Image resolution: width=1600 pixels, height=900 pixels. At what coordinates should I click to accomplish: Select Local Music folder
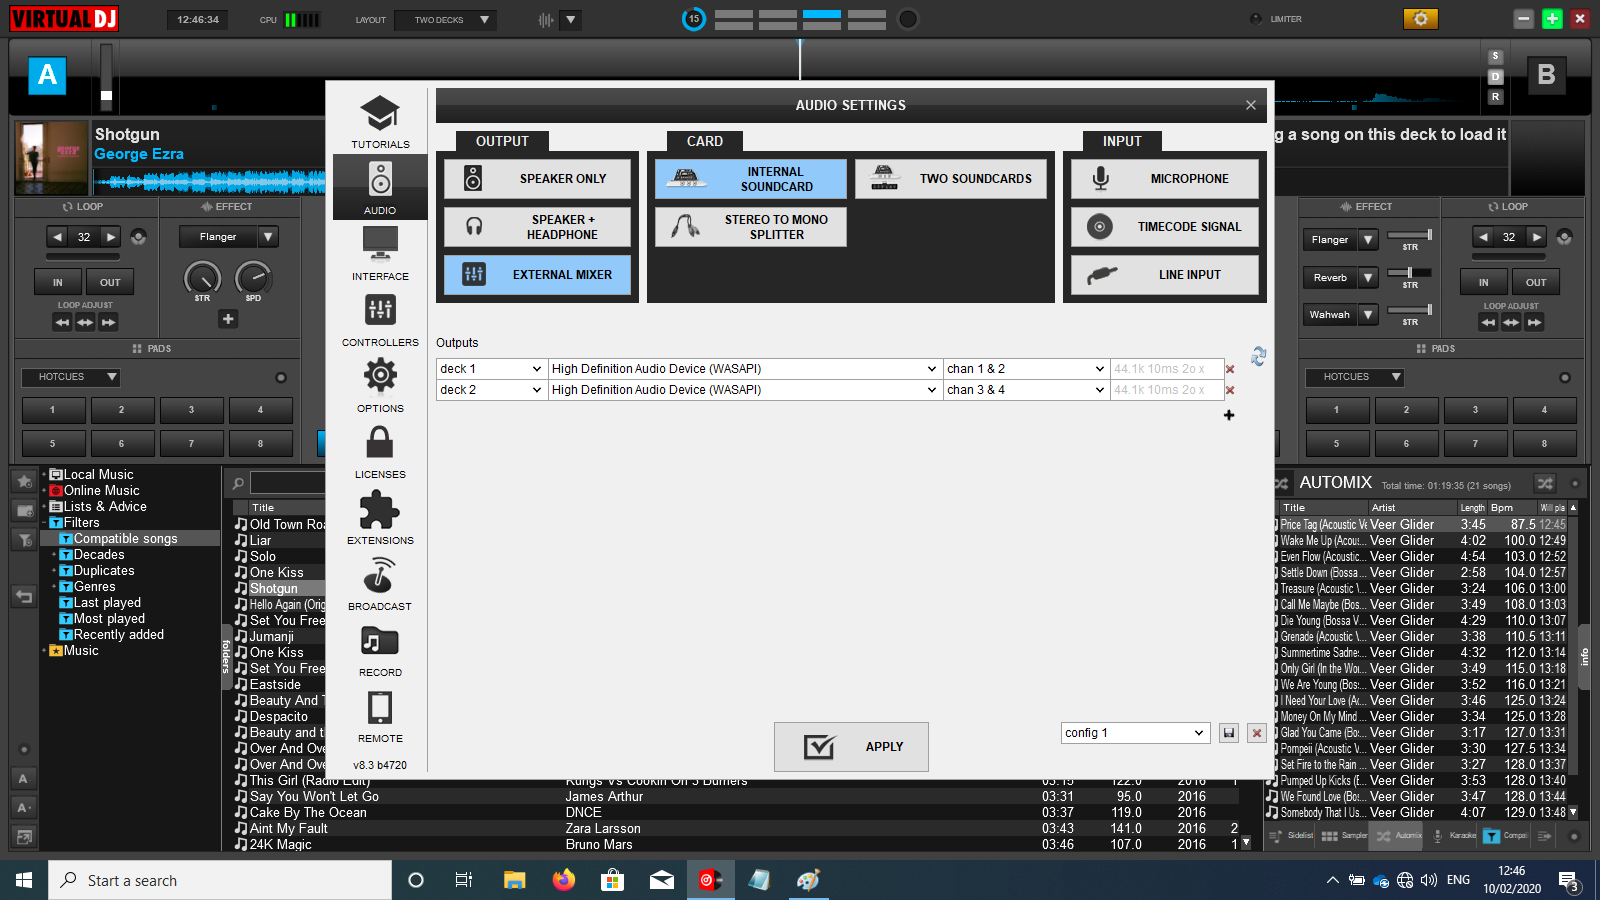click(x=98, y=474)
